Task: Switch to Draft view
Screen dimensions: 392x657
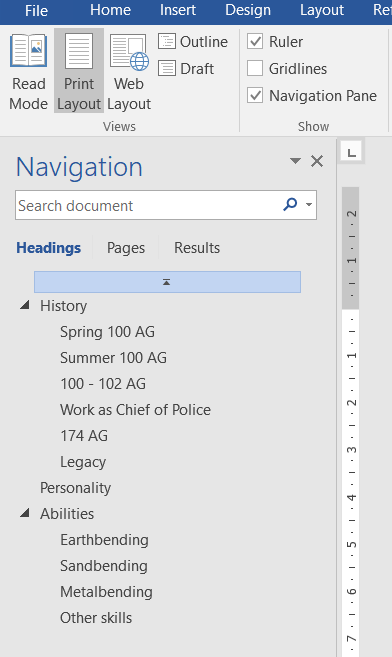Action: click(186, 68)
